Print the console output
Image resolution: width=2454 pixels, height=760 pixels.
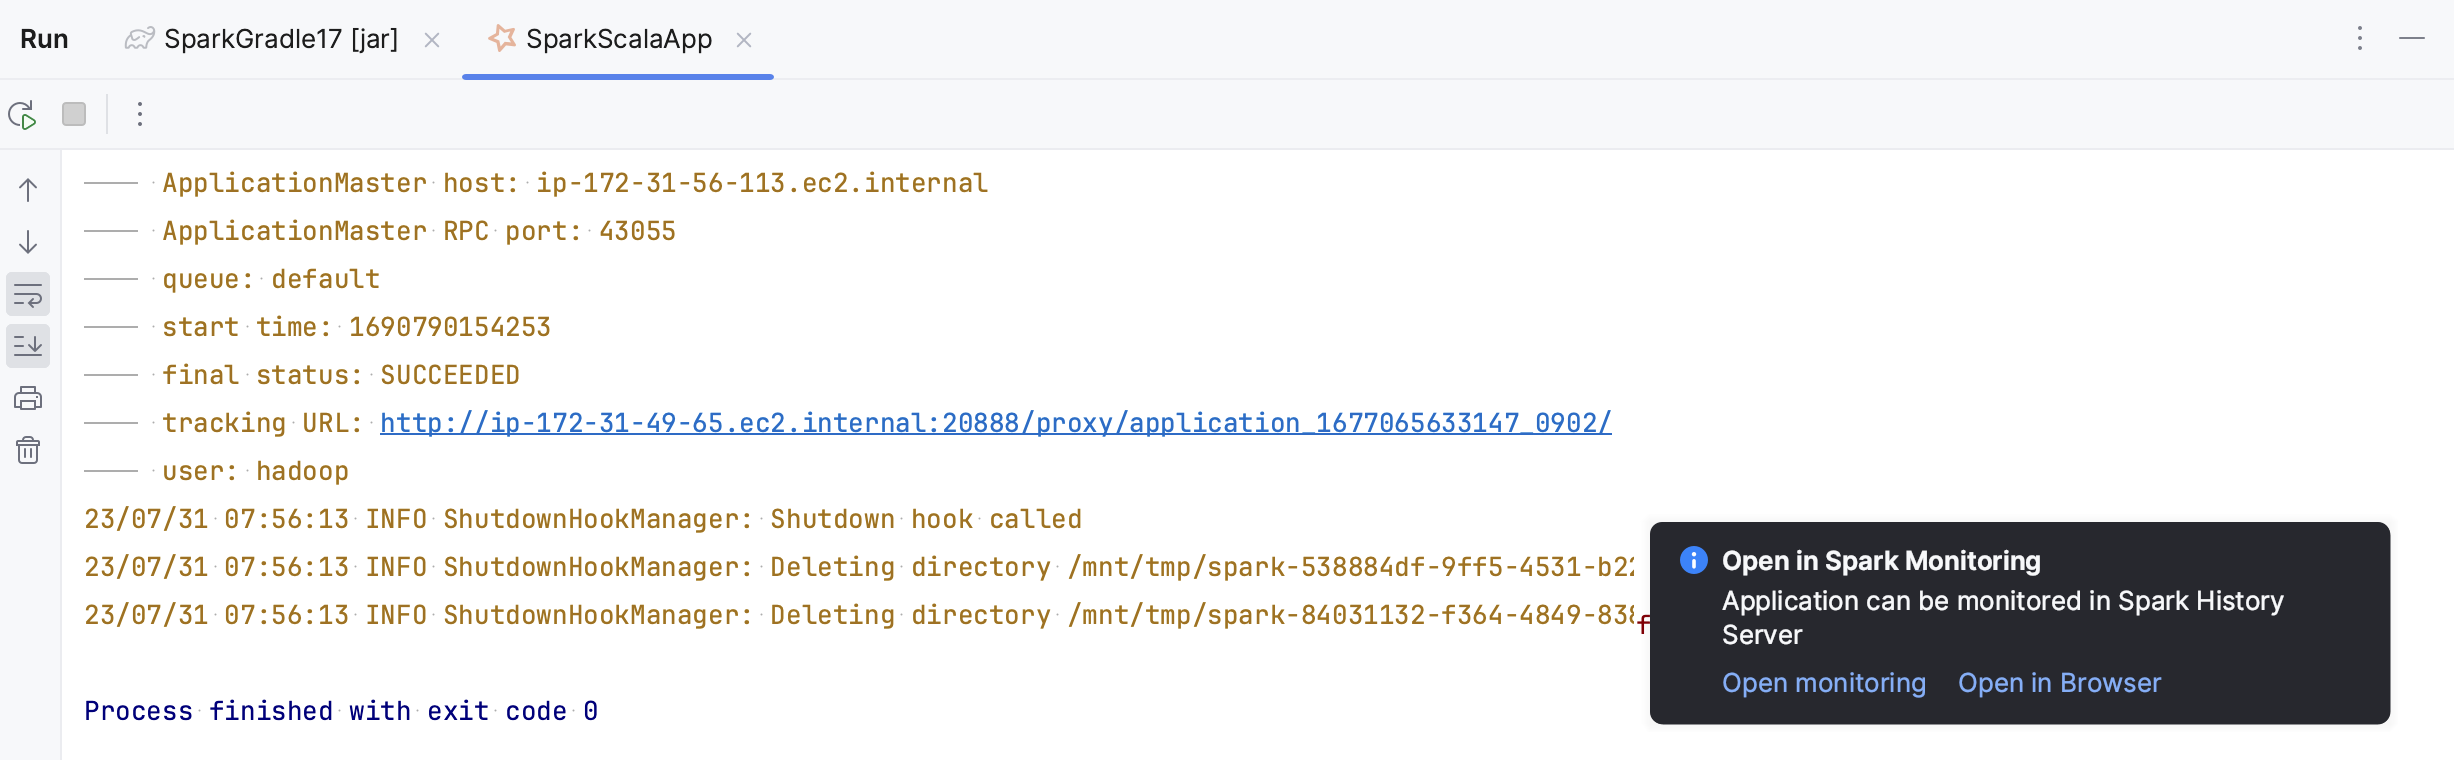click(28, 399)
